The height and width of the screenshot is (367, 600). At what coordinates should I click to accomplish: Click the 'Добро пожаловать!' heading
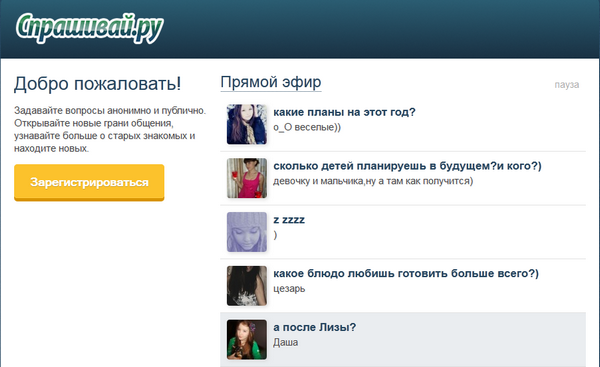click(x=98, y=84)
